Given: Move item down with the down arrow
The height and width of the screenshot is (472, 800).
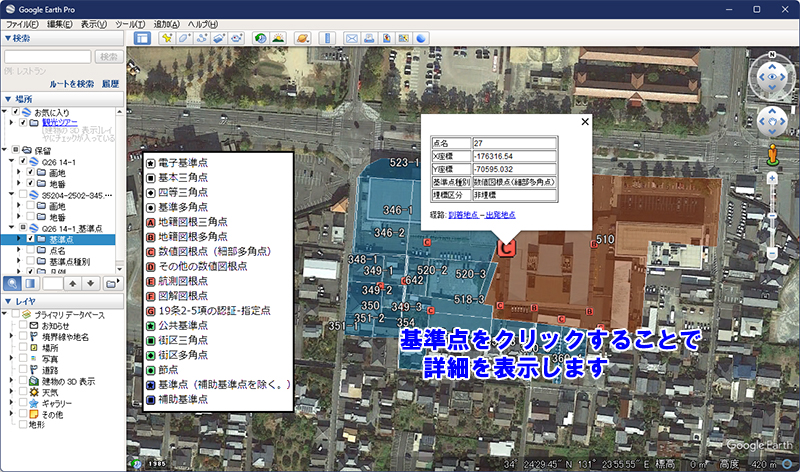Looking at the screenshot, I should coord(90,284).
